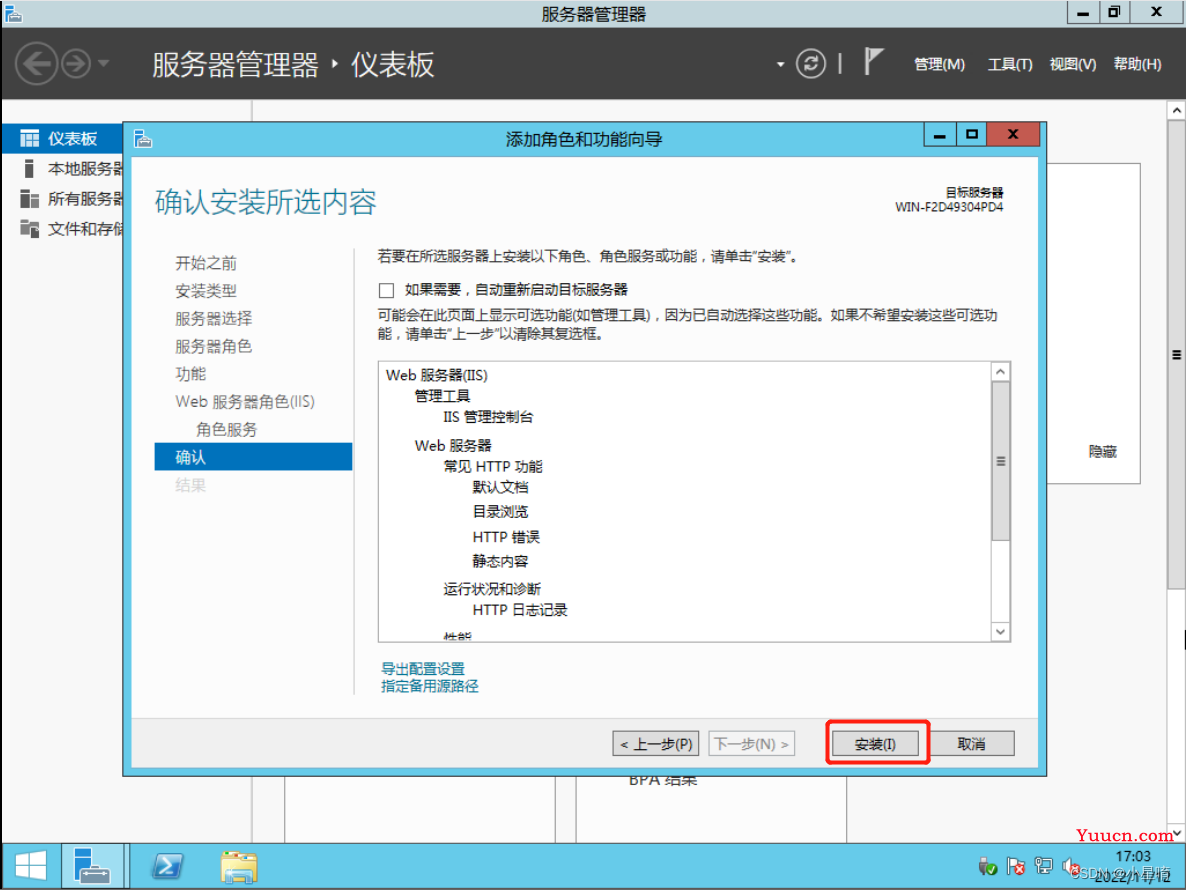Click the all servers icon in sidebar
Image resolution: width=1186 pixels, height=890 pixels.
coord(29,199)
